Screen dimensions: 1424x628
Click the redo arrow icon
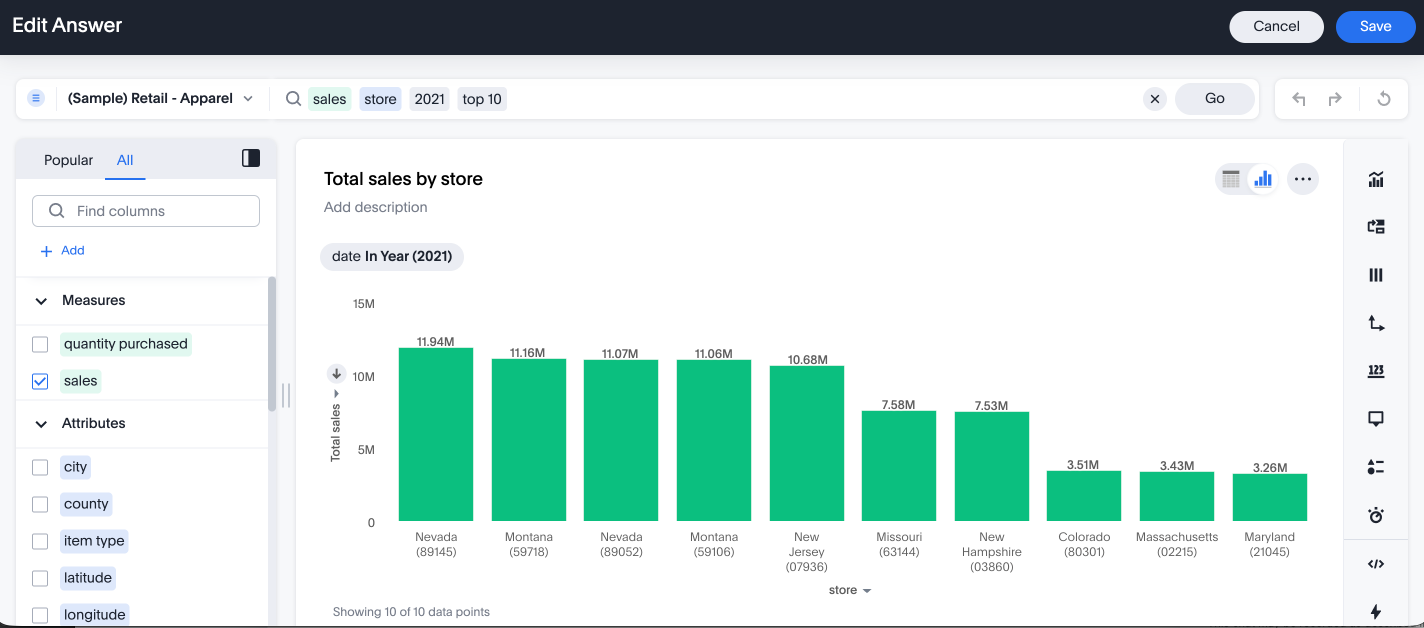[1335, 99]
